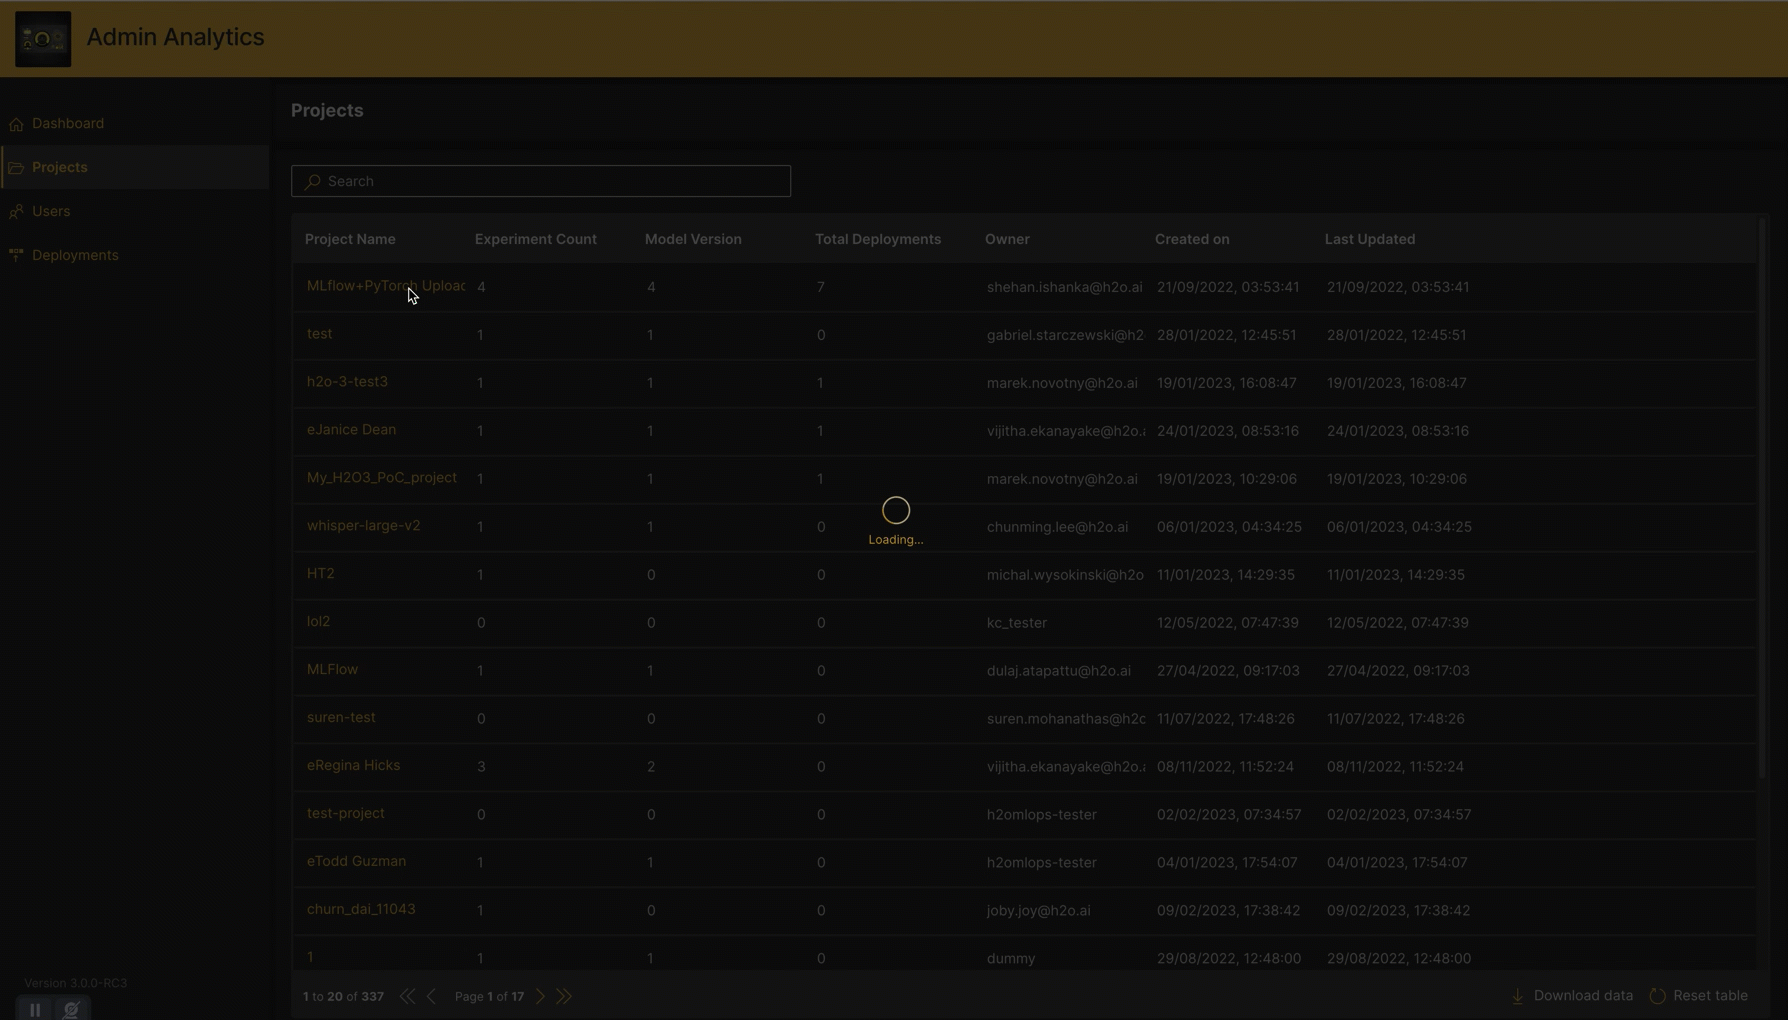Click the Dashboard home icon in sidebar
The image size is (1788, 1020).
coord(16,124)
